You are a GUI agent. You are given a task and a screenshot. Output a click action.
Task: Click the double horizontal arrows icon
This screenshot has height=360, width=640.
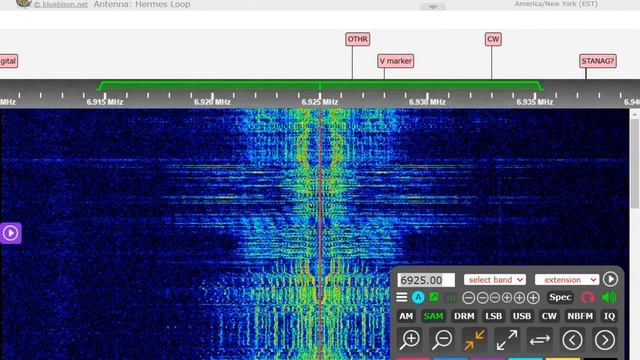coord(540,340)
